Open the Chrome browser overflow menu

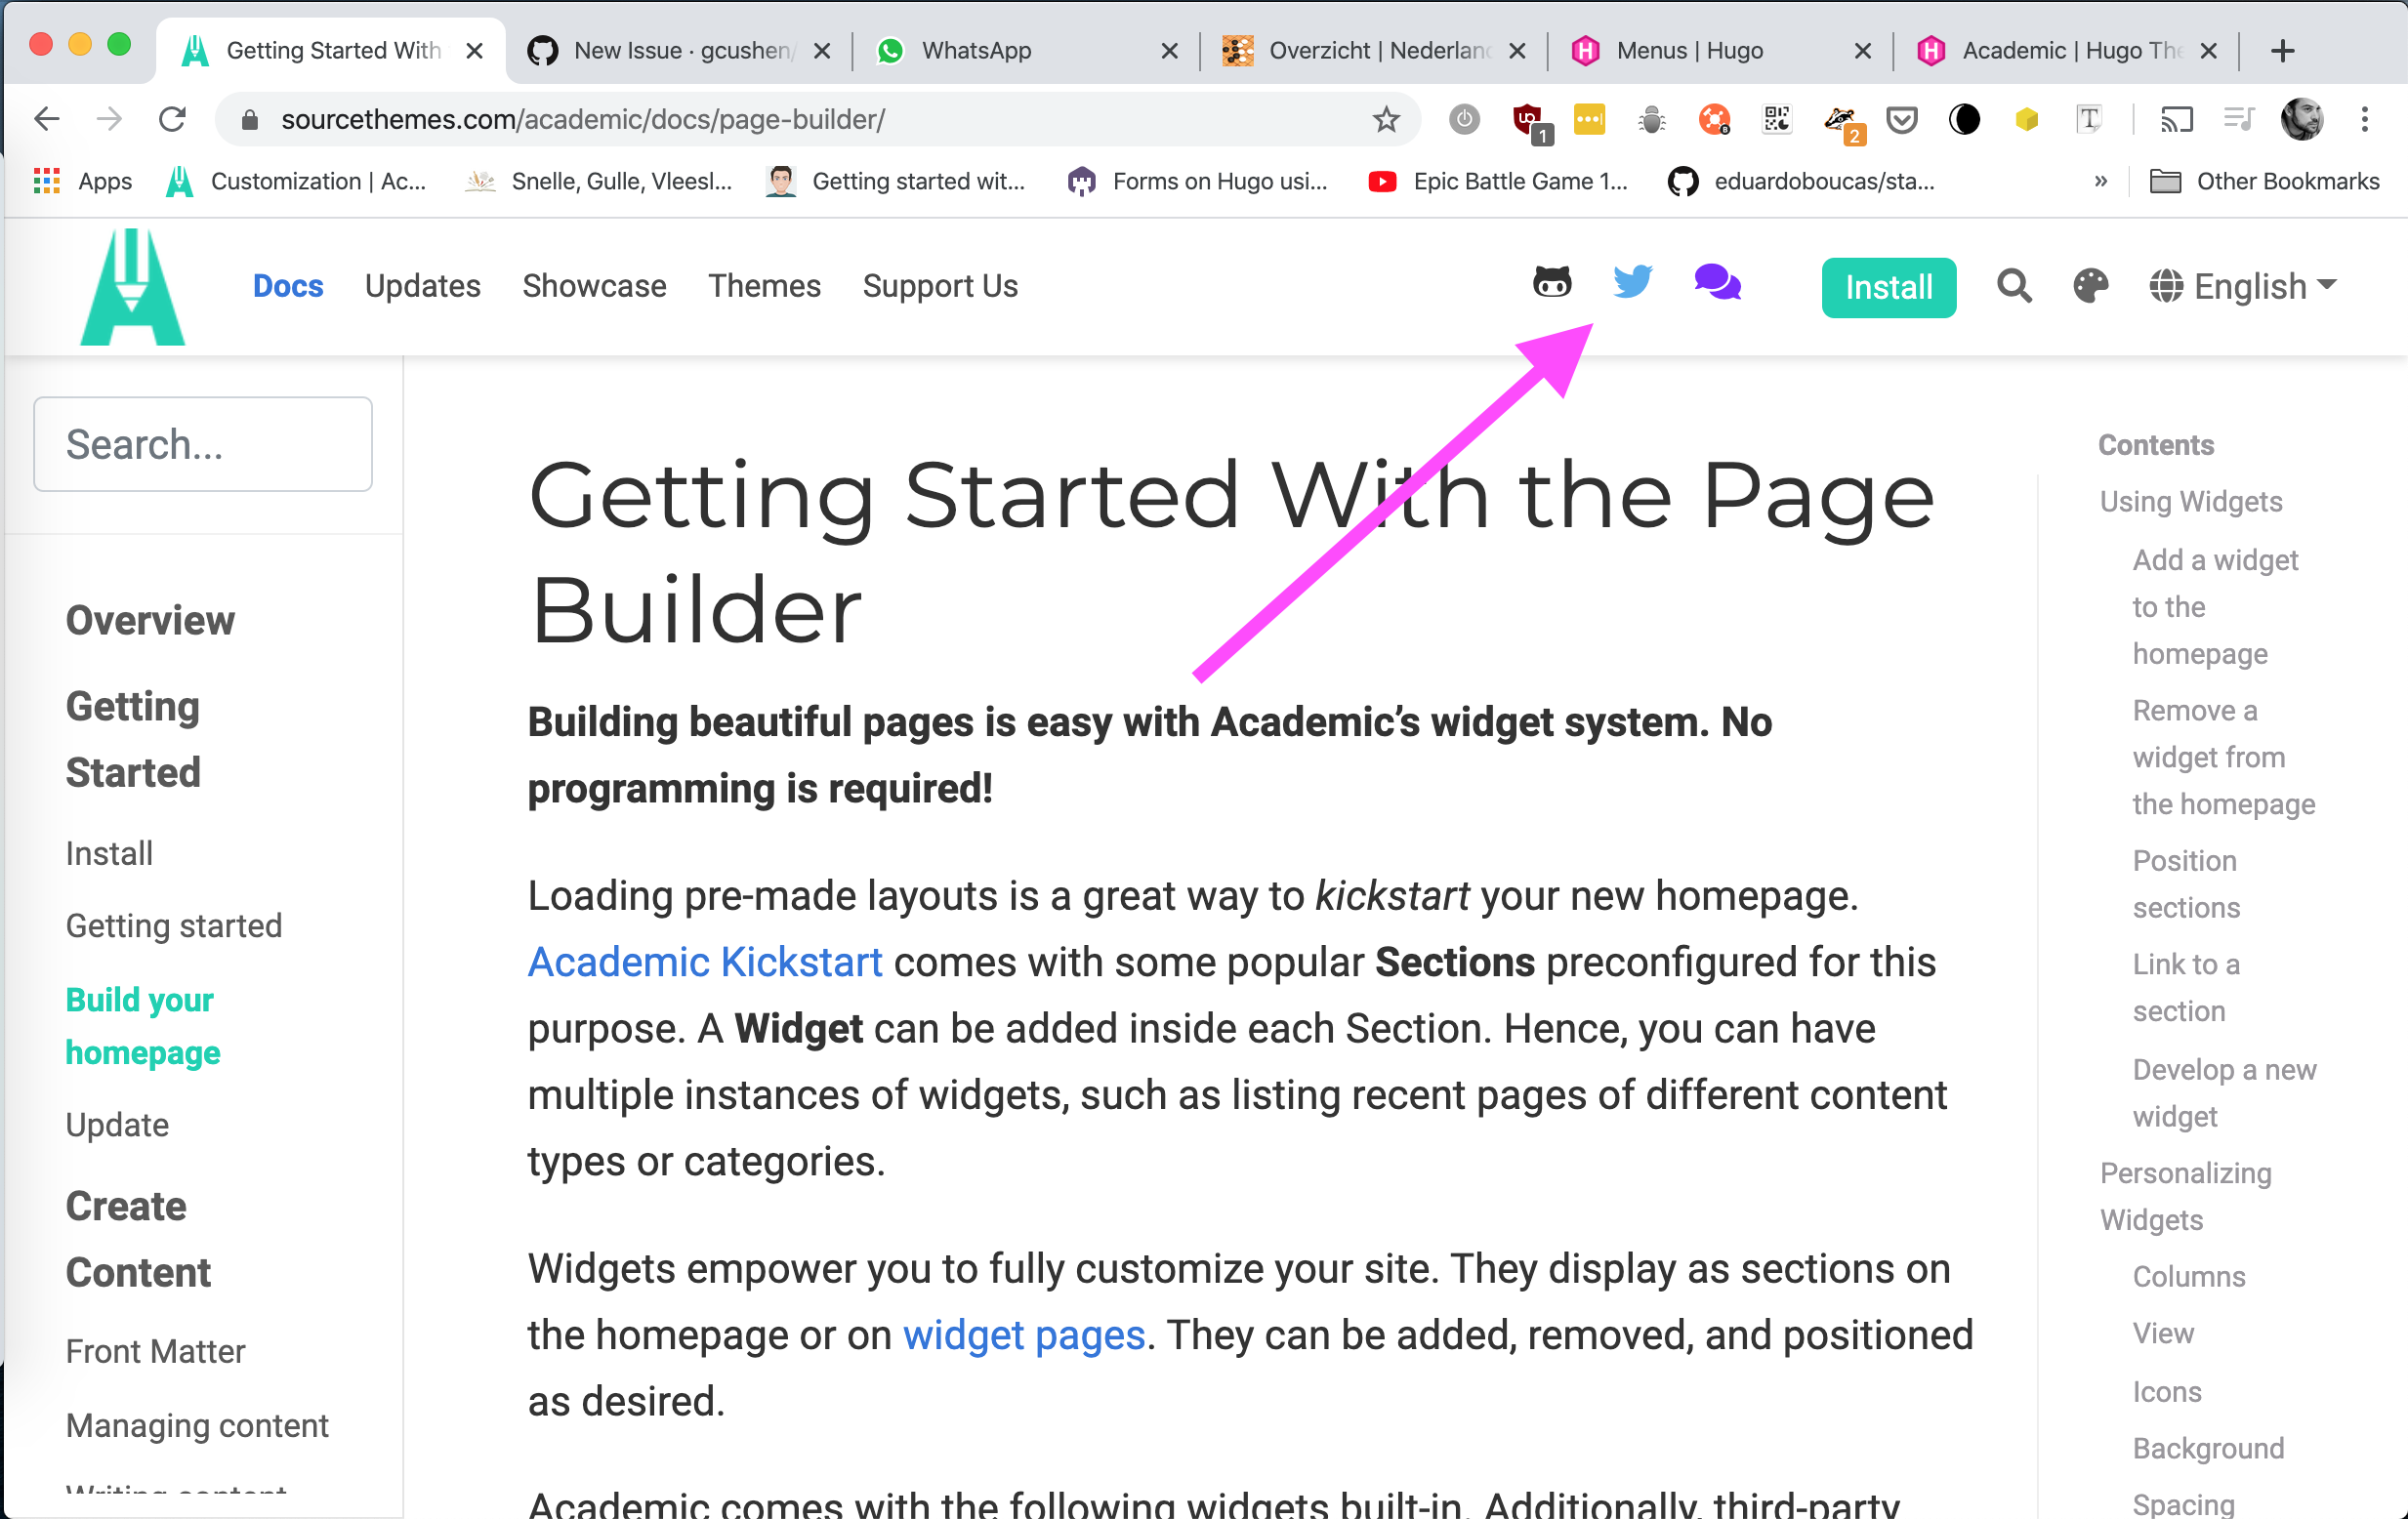[x=2365, y=119]
